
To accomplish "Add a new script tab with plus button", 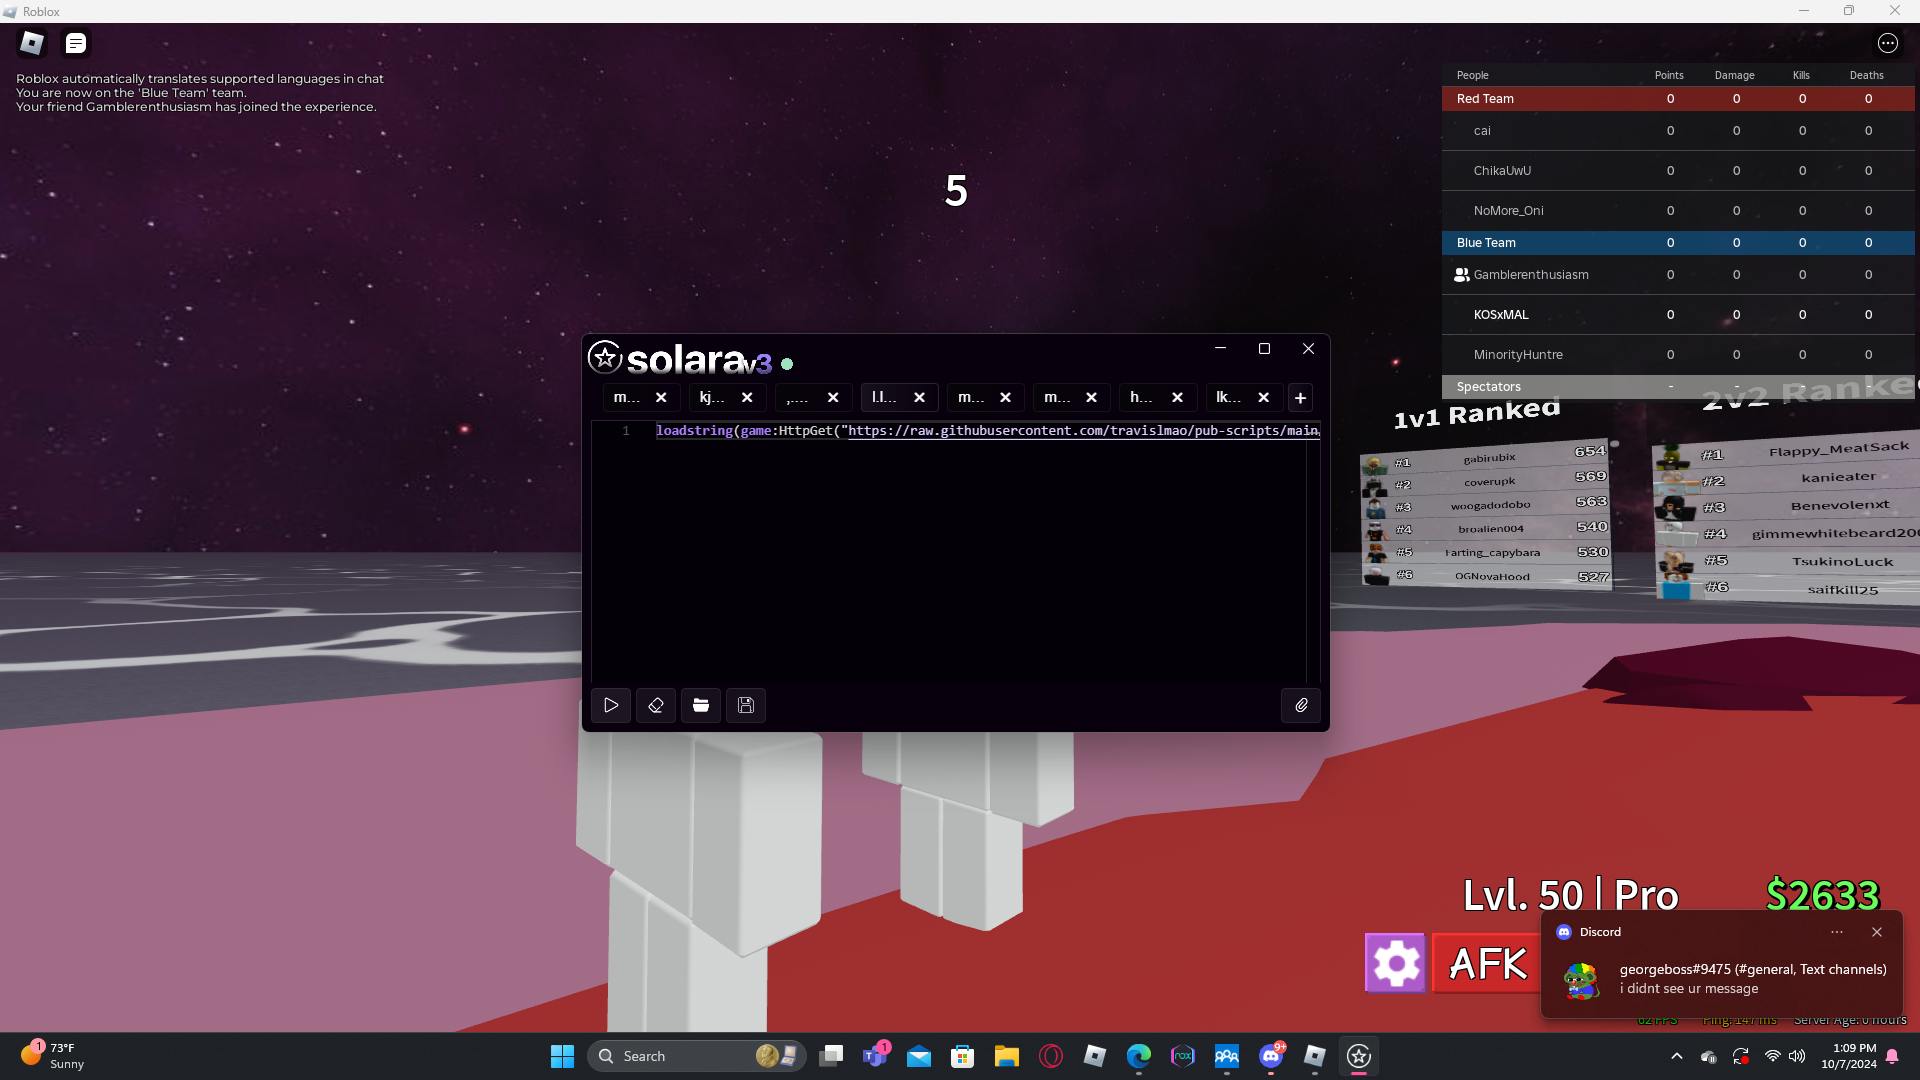I will coord(1300,398).
